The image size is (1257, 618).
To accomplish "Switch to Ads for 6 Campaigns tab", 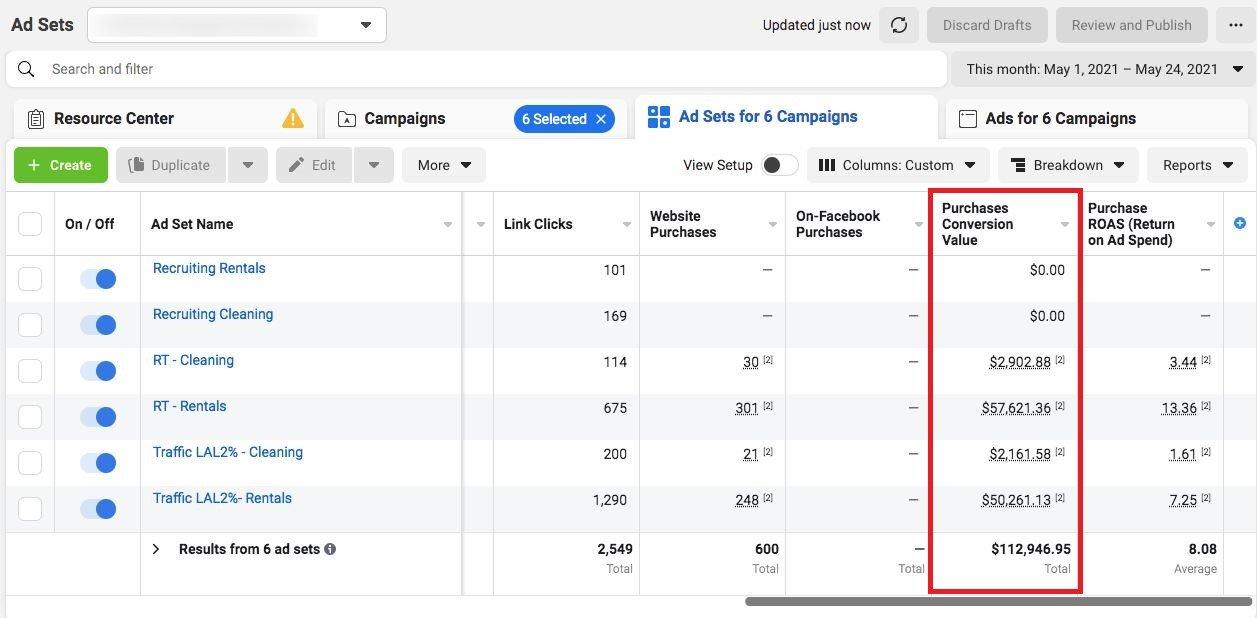I will point(1060,118).
